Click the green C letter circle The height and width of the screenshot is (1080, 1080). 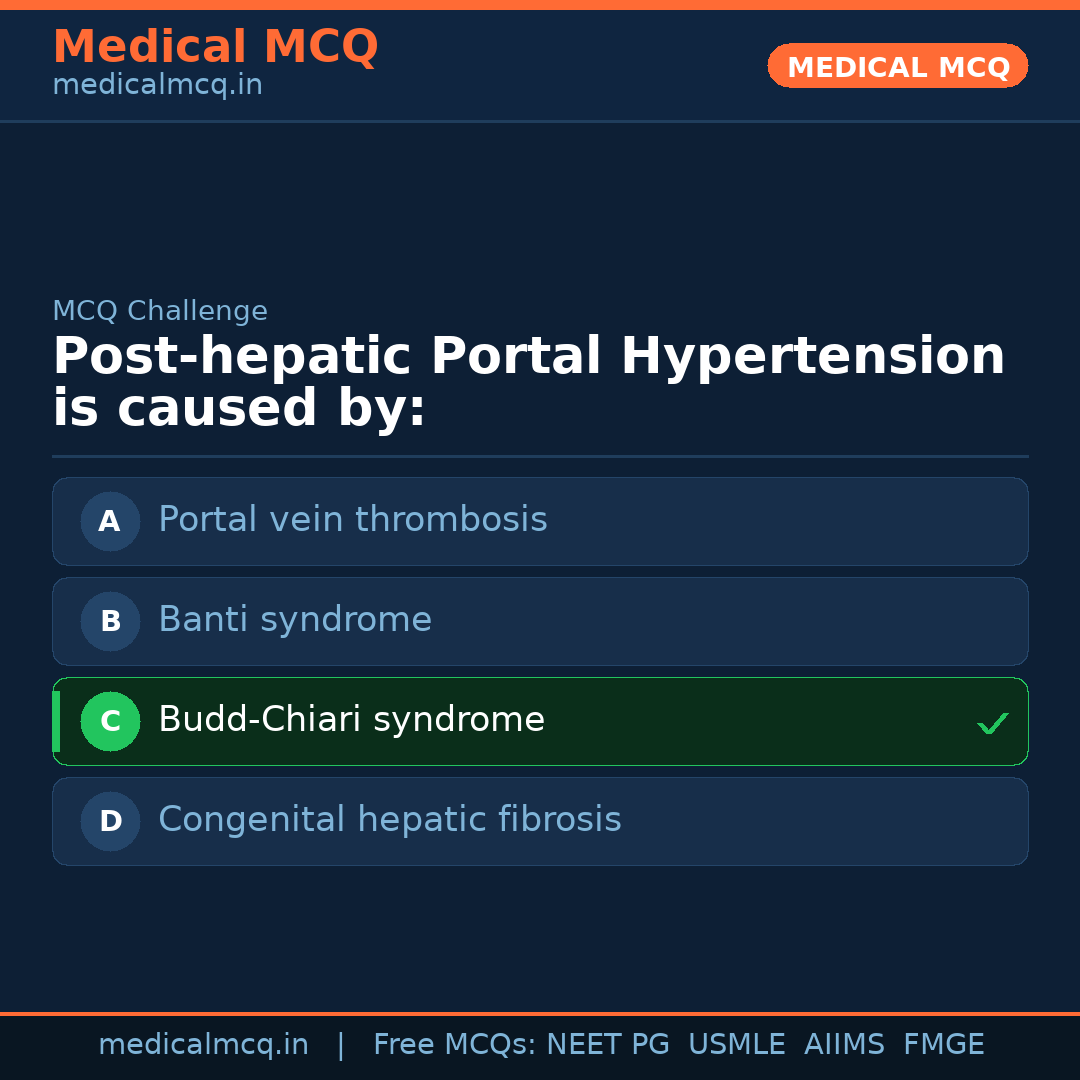click(x=110, y=721)
